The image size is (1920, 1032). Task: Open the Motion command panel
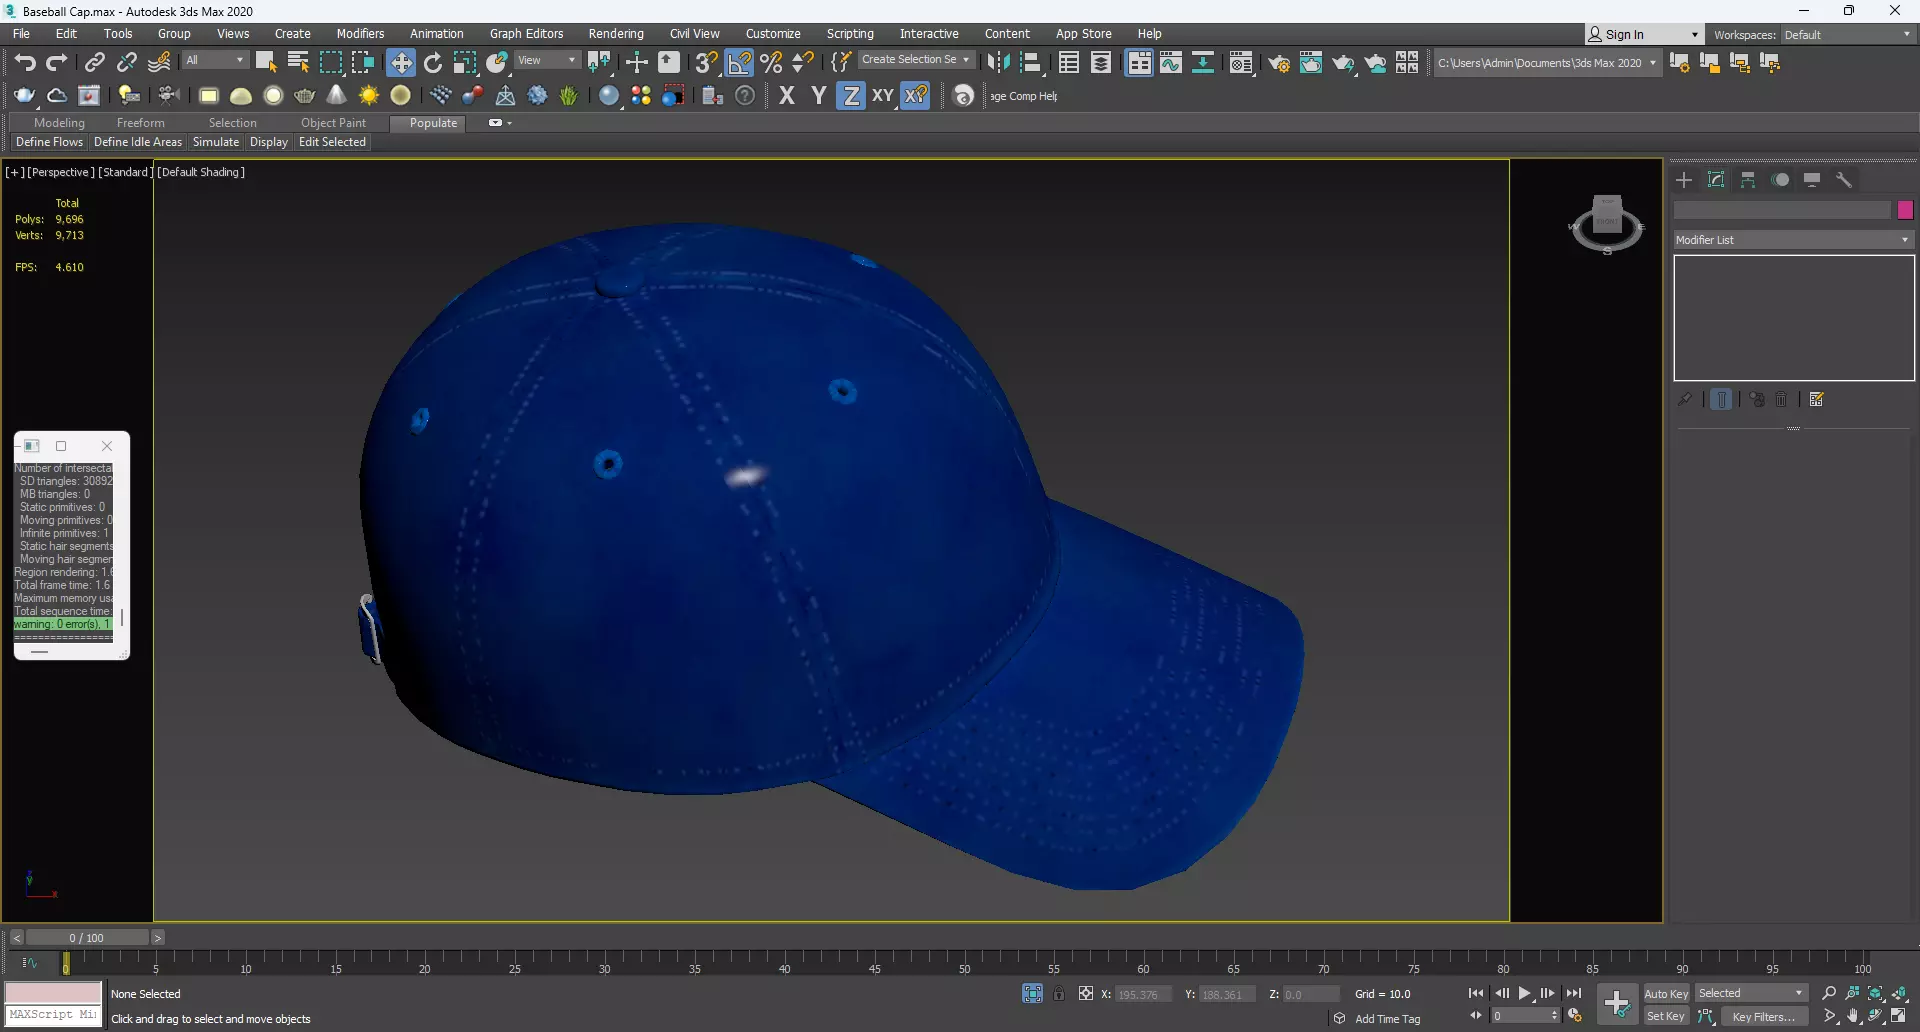click(1780, 180)
